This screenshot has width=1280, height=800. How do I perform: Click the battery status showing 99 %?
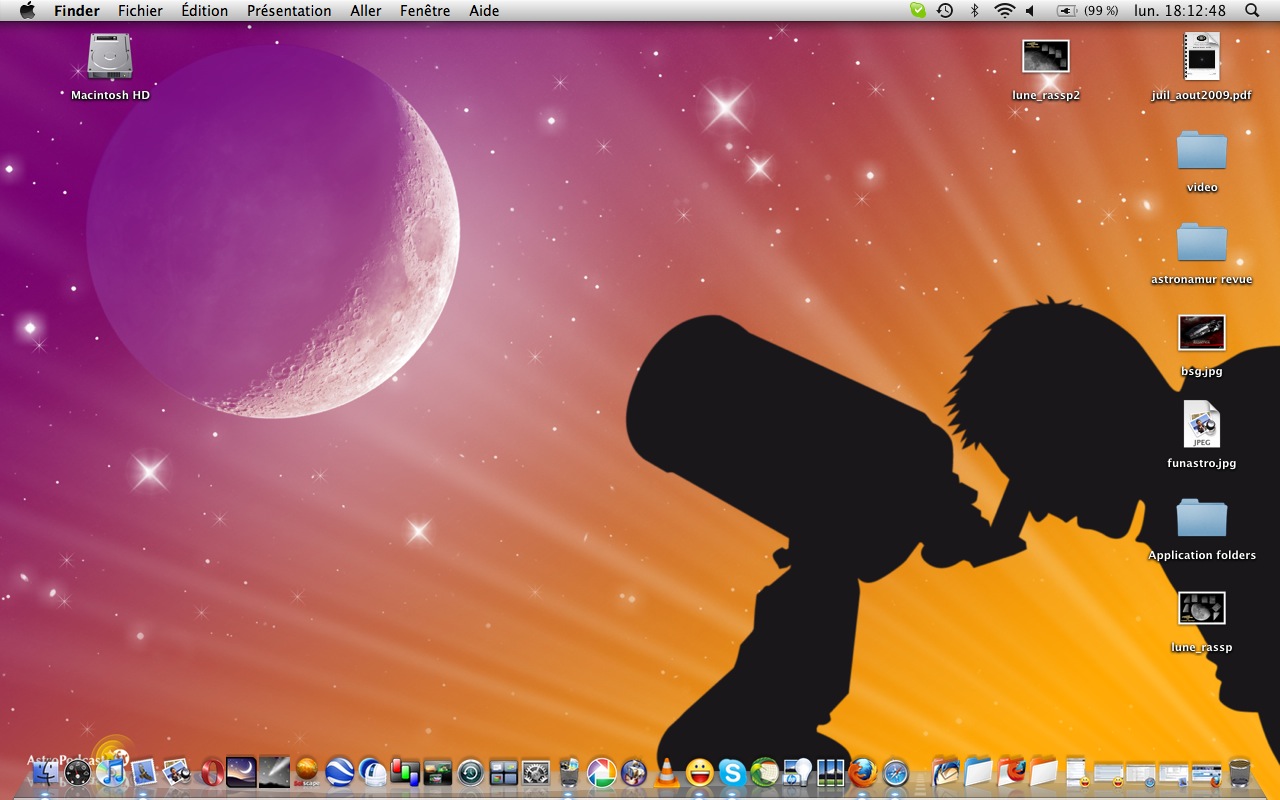point(1087,11)
